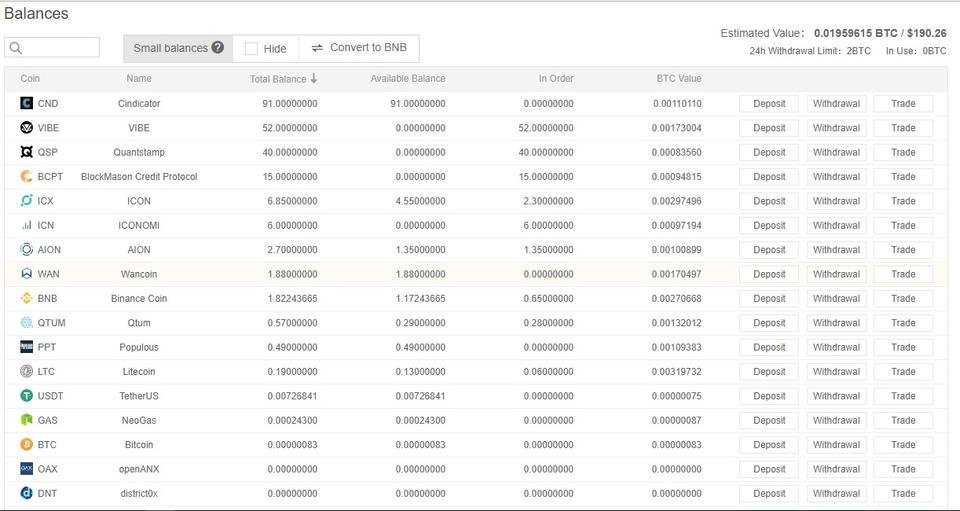Sort by the Total Balance column header
The height and width of the screenshot is (511, 960).
(x=284, y=78)
